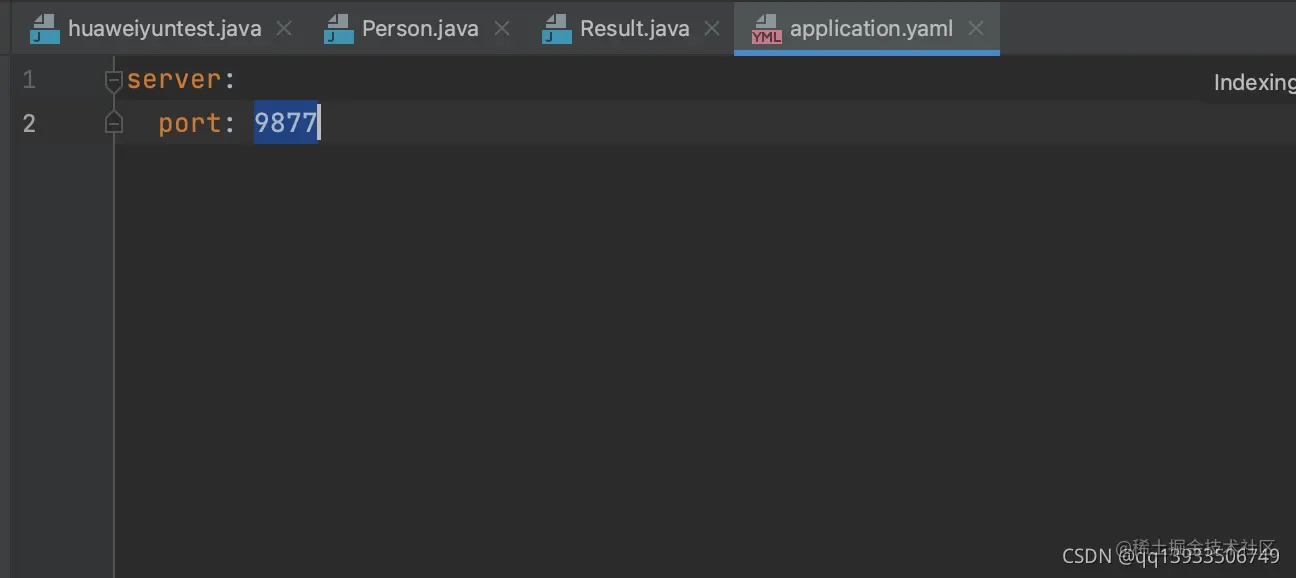The width and height of the screenshot is (1296, 578).
Task: Click line number 2 in the gutter
Action: coord(29,123)
